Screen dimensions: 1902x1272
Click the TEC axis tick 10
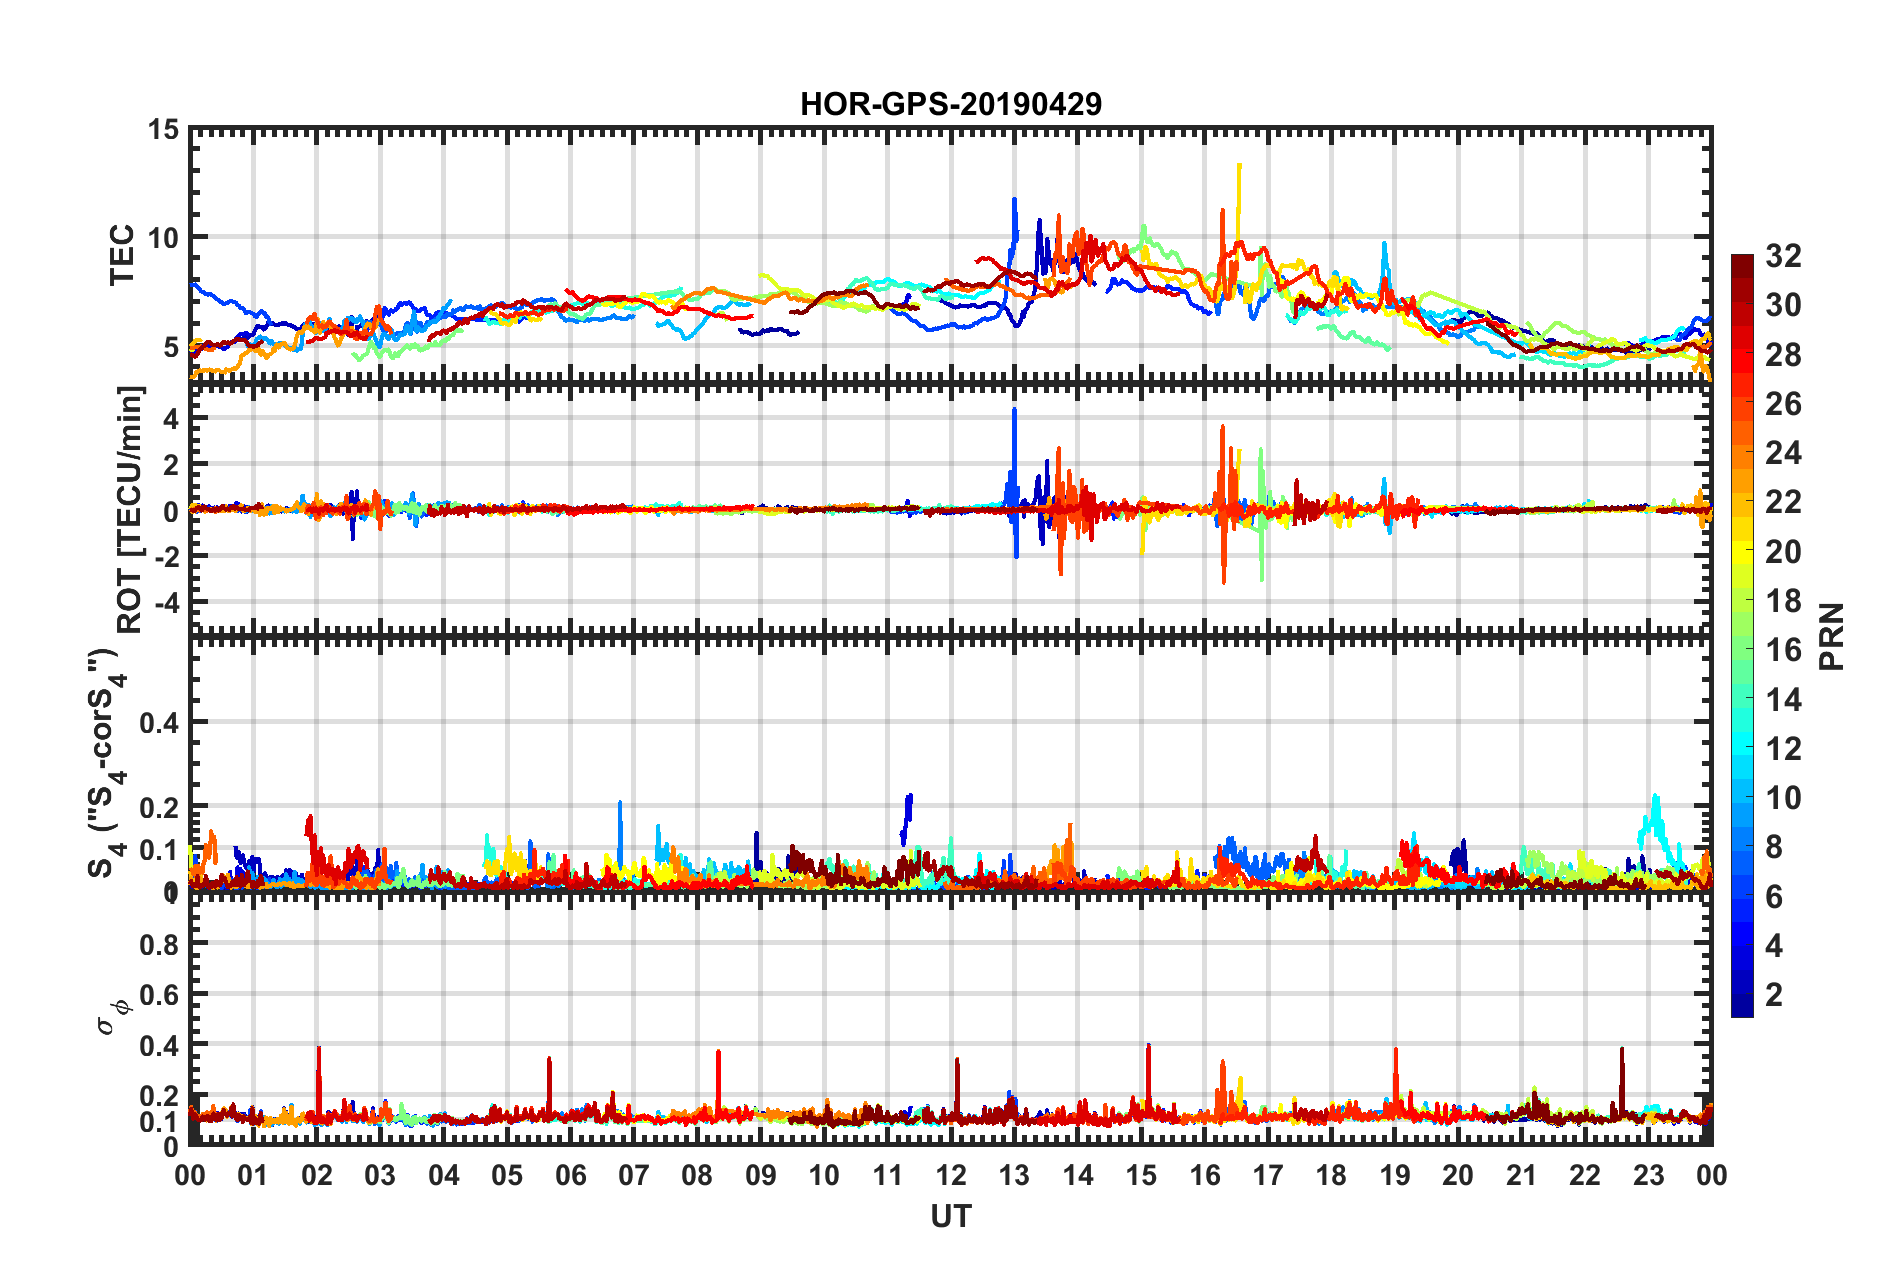click(163, 237)
